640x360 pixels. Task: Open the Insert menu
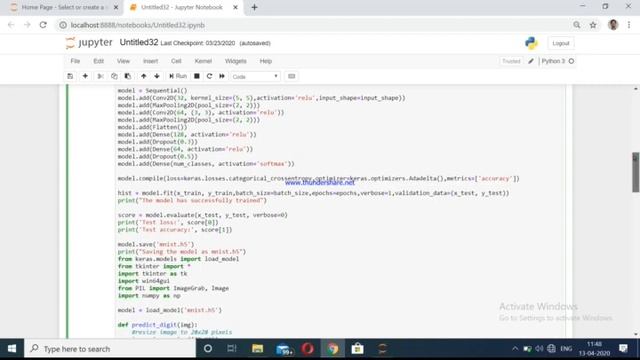pos(150,61)
